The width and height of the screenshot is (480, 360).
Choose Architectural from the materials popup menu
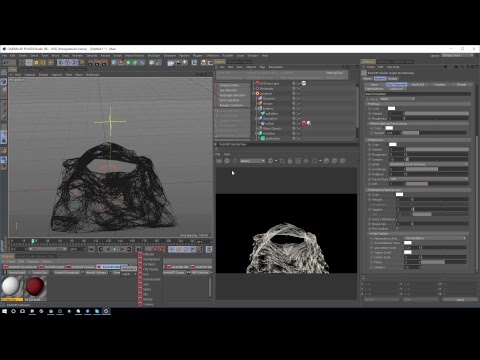click(149, 259)
